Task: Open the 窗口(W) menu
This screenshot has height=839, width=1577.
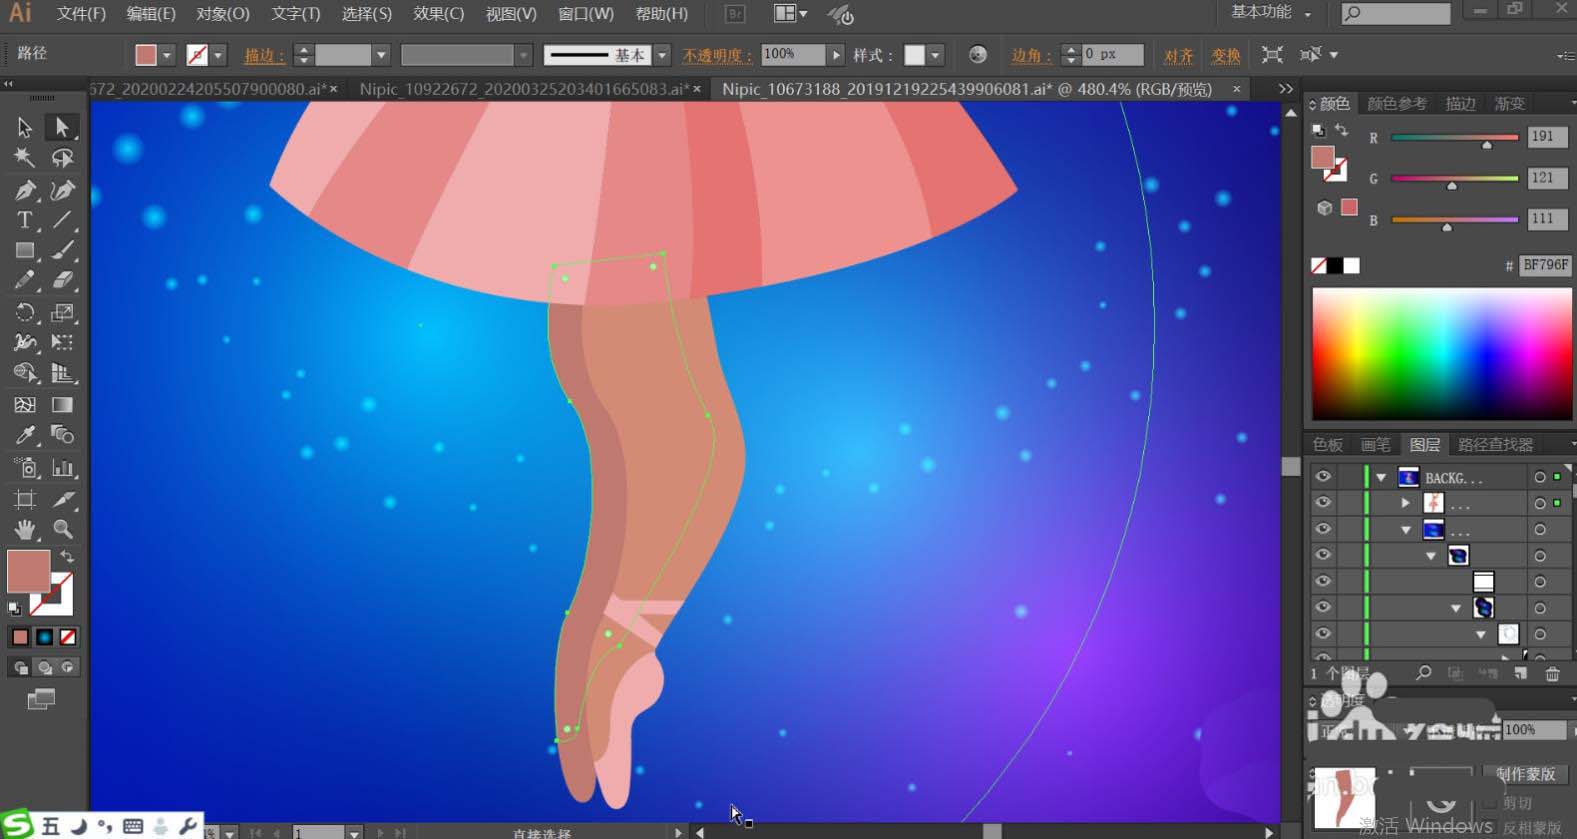Action: coord(586,14)
